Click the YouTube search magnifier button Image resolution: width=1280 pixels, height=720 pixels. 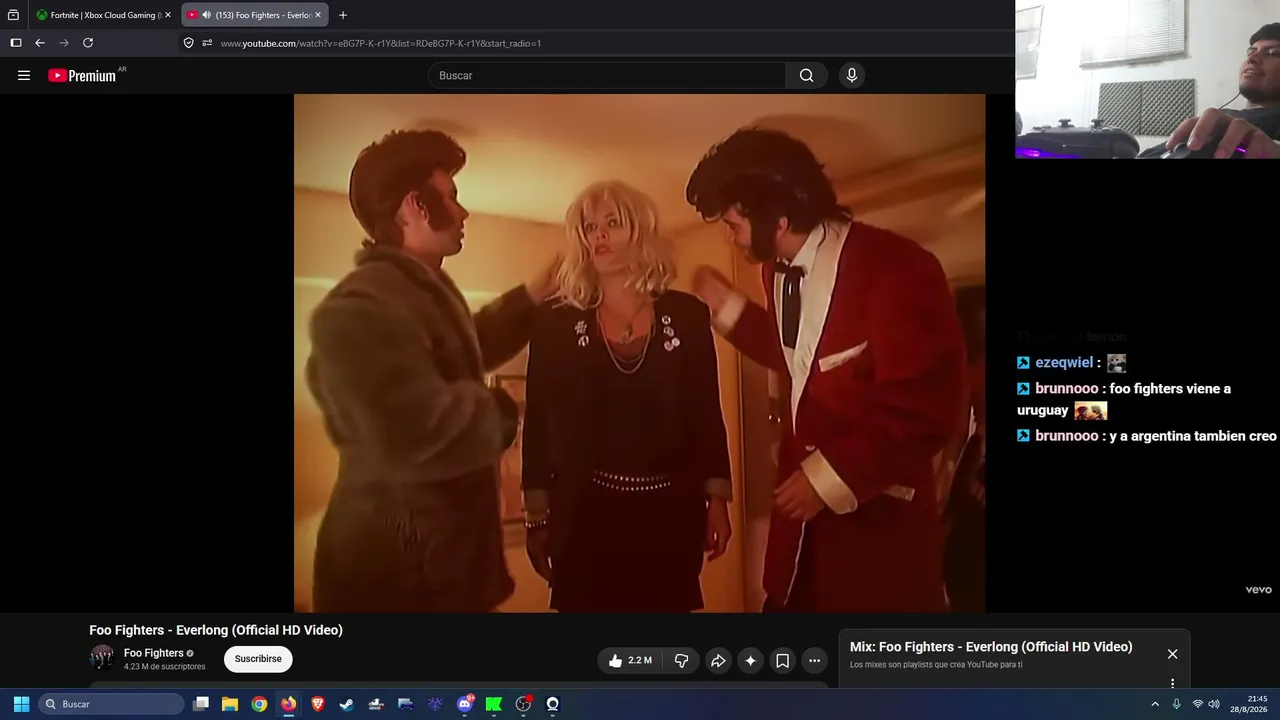point(806,75)
